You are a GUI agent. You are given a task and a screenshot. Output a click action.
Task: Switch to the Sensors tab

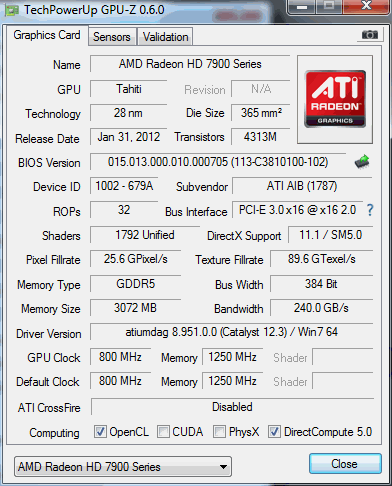(112, 37)
